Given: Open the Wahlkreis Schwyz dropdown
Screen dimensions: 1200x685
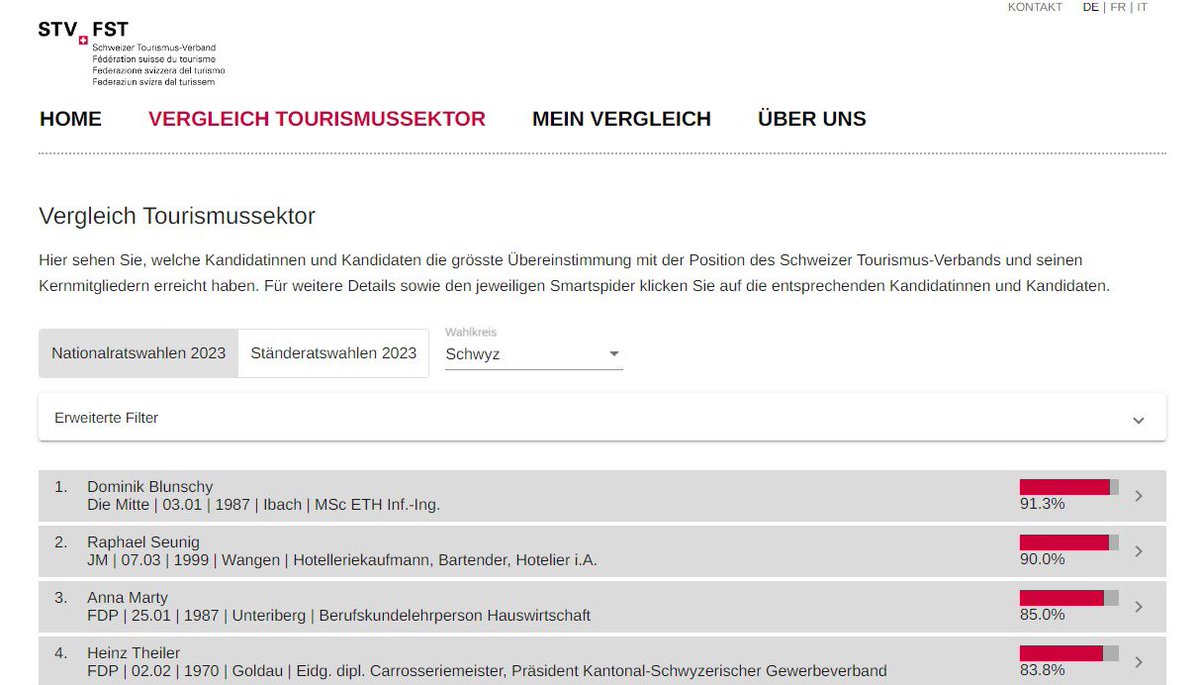Looking at the screenshot, I should point(534,354).
